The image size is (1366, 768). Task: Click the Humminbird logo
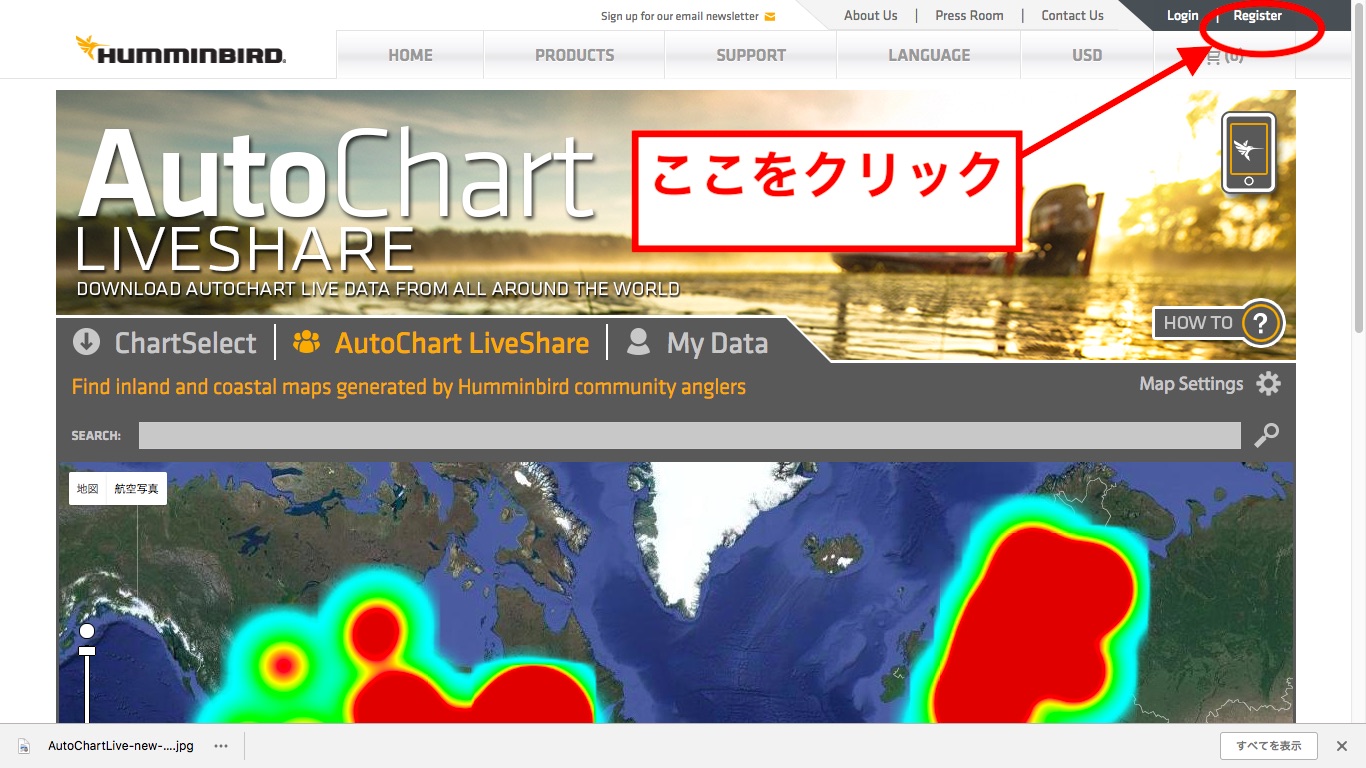coord(181,50)
